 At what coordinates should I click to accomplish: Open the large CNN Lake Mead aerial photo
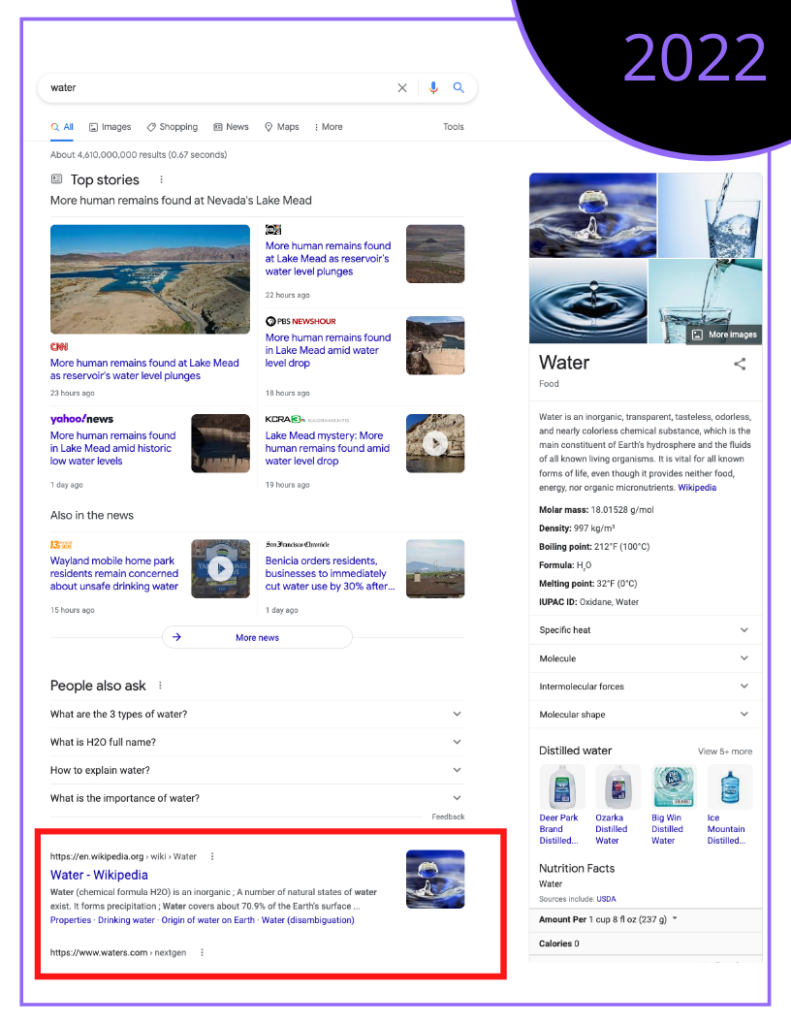(x=150, y=280)
